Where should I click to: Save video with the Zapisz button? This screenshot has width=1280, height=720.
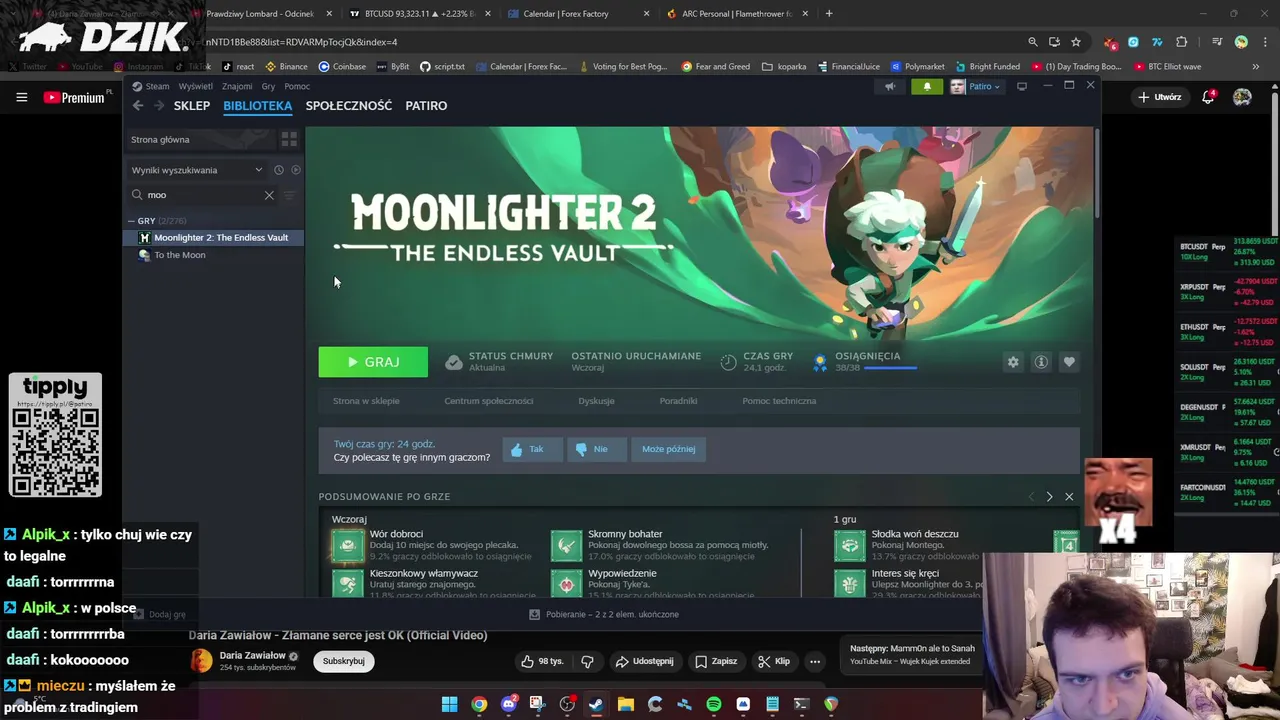716,661
